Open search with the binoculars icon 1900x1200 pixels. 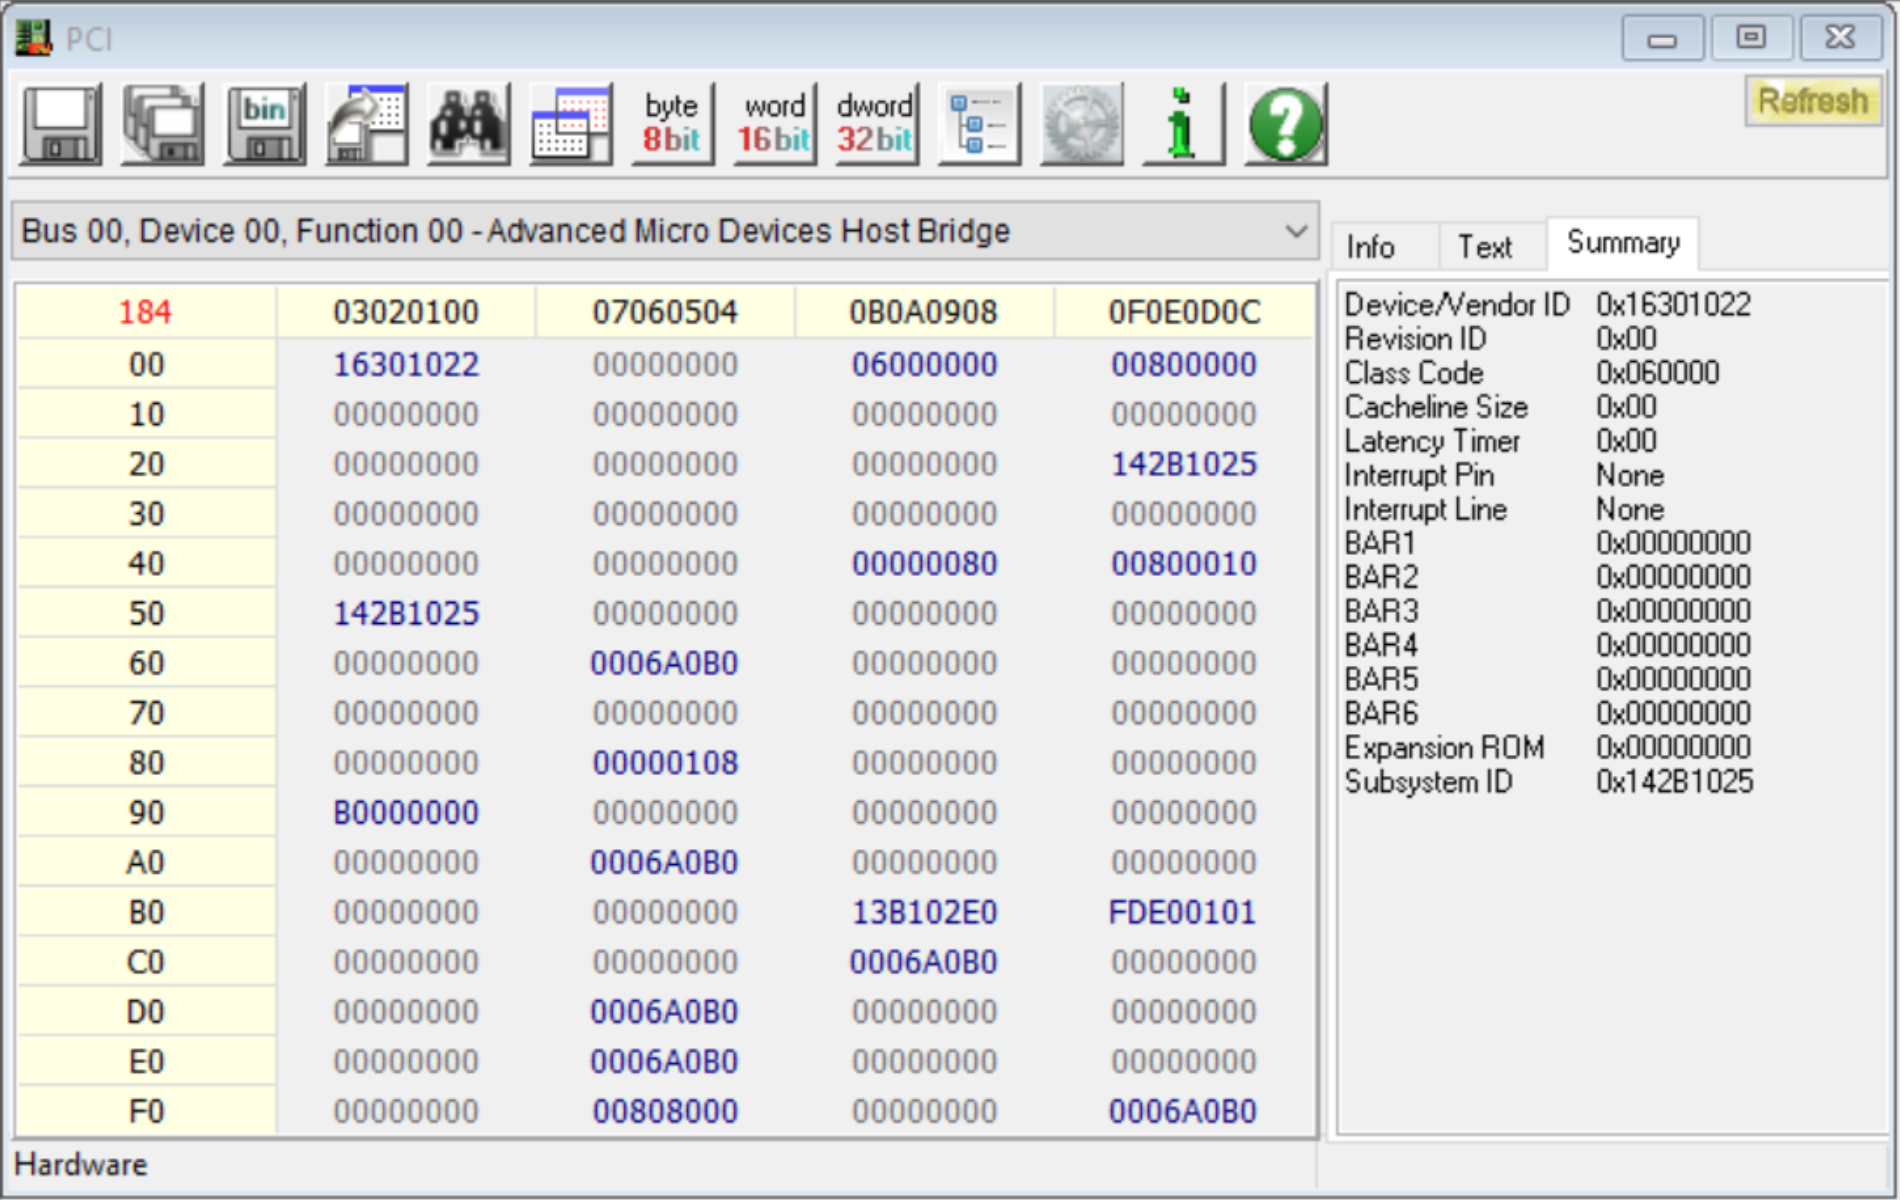tap(468, 123)
